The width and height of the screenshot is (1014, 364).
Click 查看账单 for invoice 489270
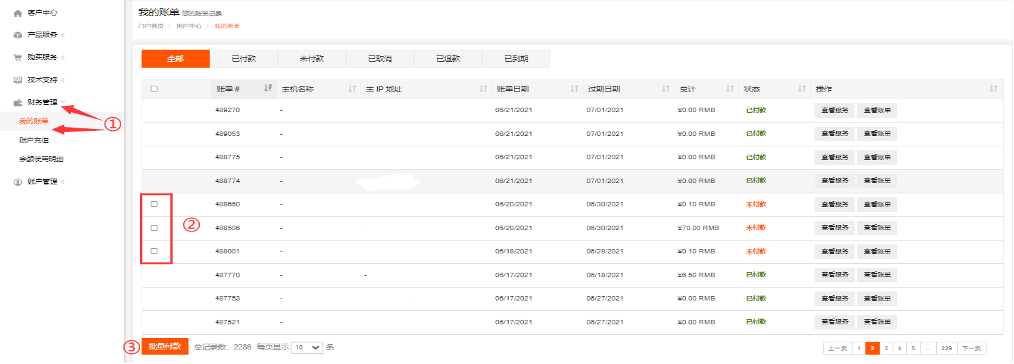pos(877,111)
